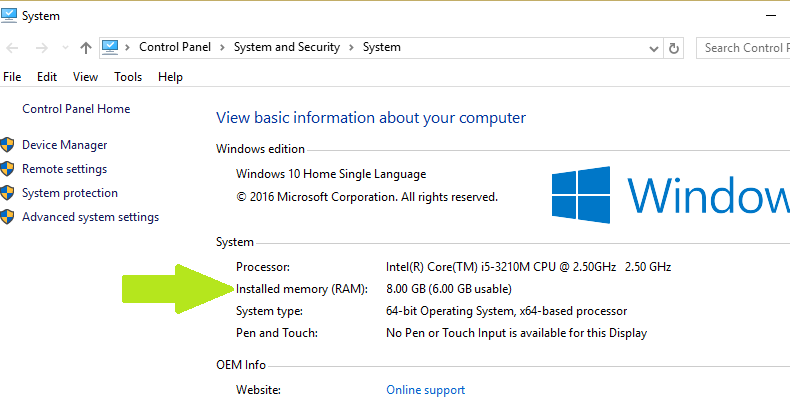
Task: Open the Tools menu
Action: (128, 77)
